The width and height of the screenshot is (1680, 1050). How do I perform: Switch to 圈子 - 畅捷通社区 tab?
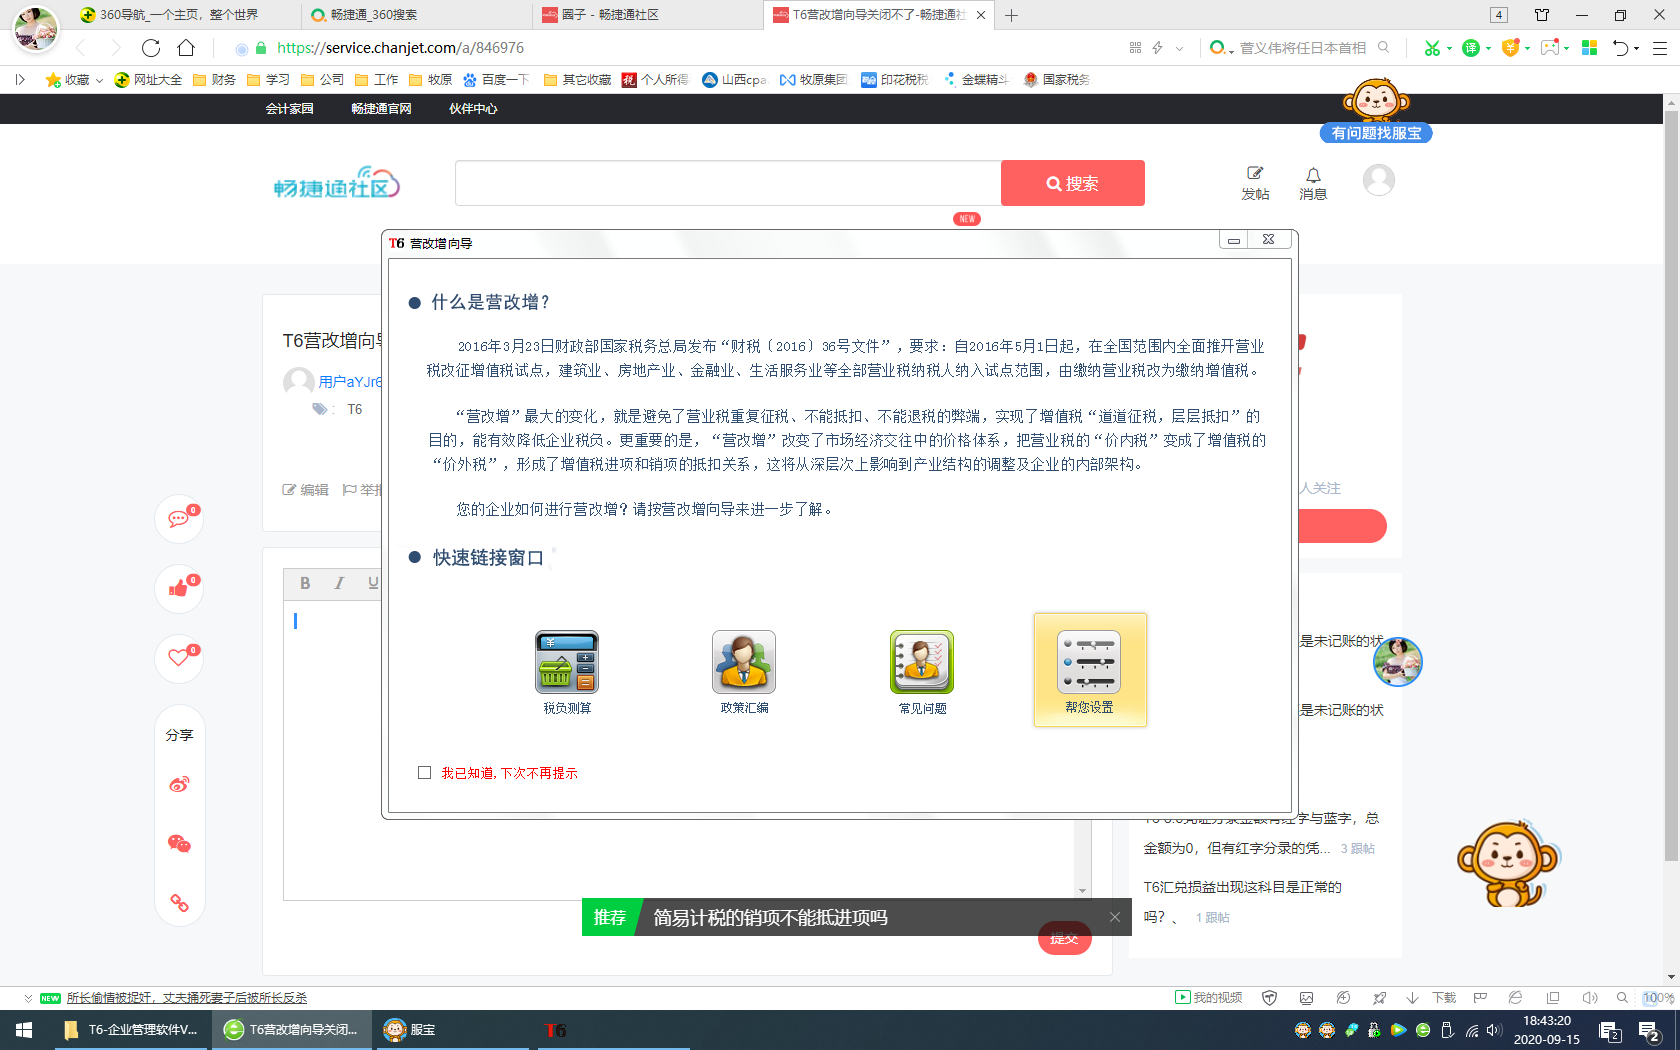coord(648,15)
